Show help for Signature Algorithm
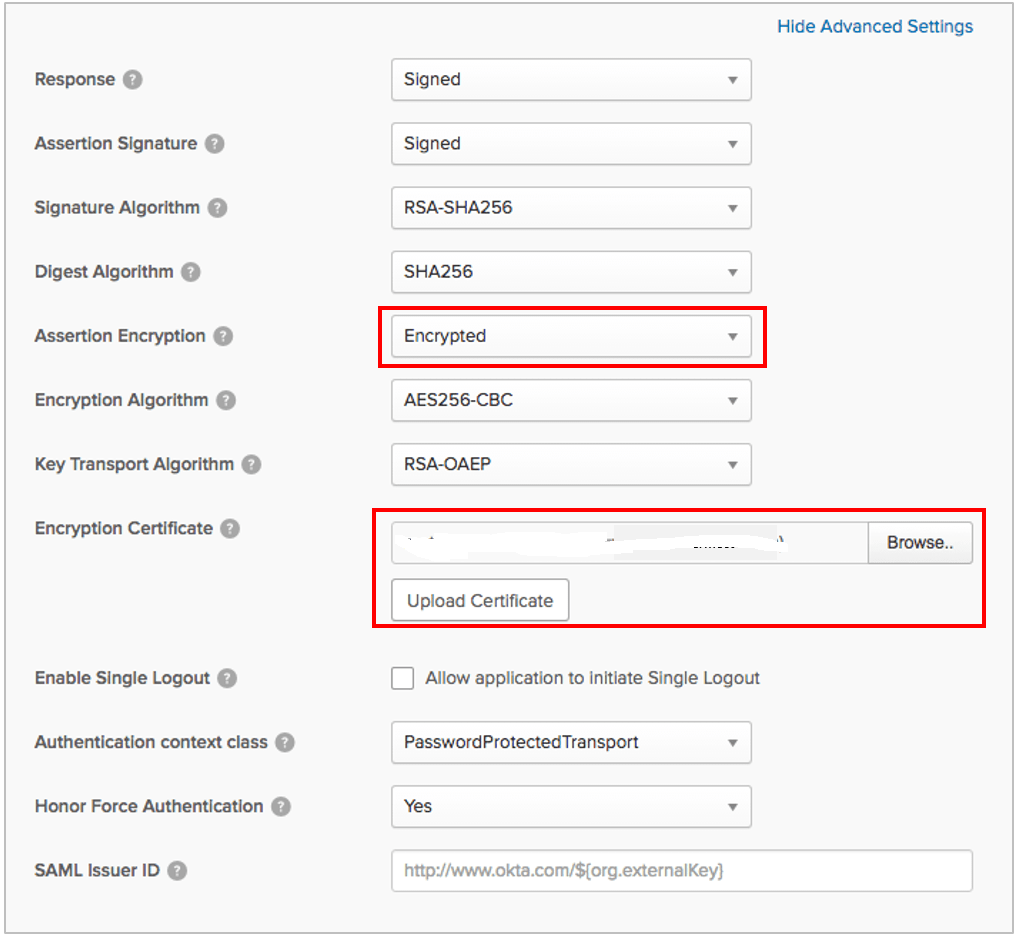1018x938 pixels. (217, 208)
